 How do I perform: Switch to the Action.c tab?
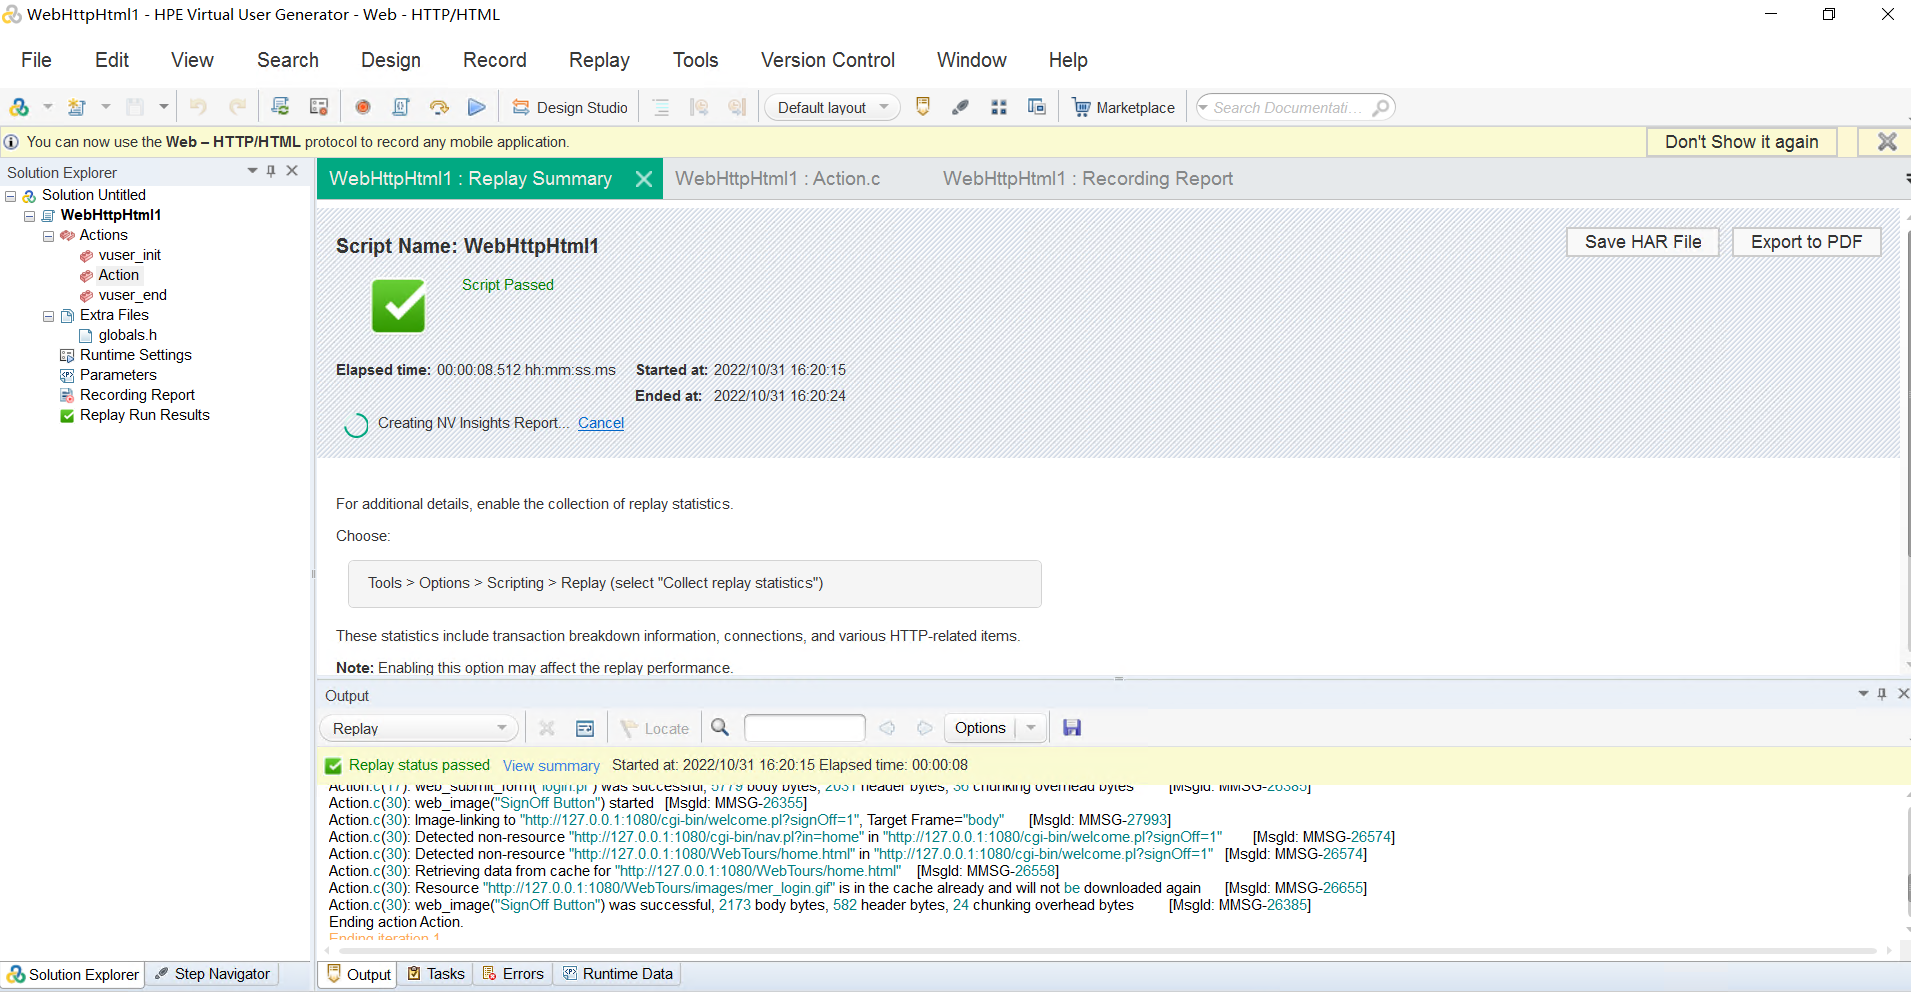point(777,178)
